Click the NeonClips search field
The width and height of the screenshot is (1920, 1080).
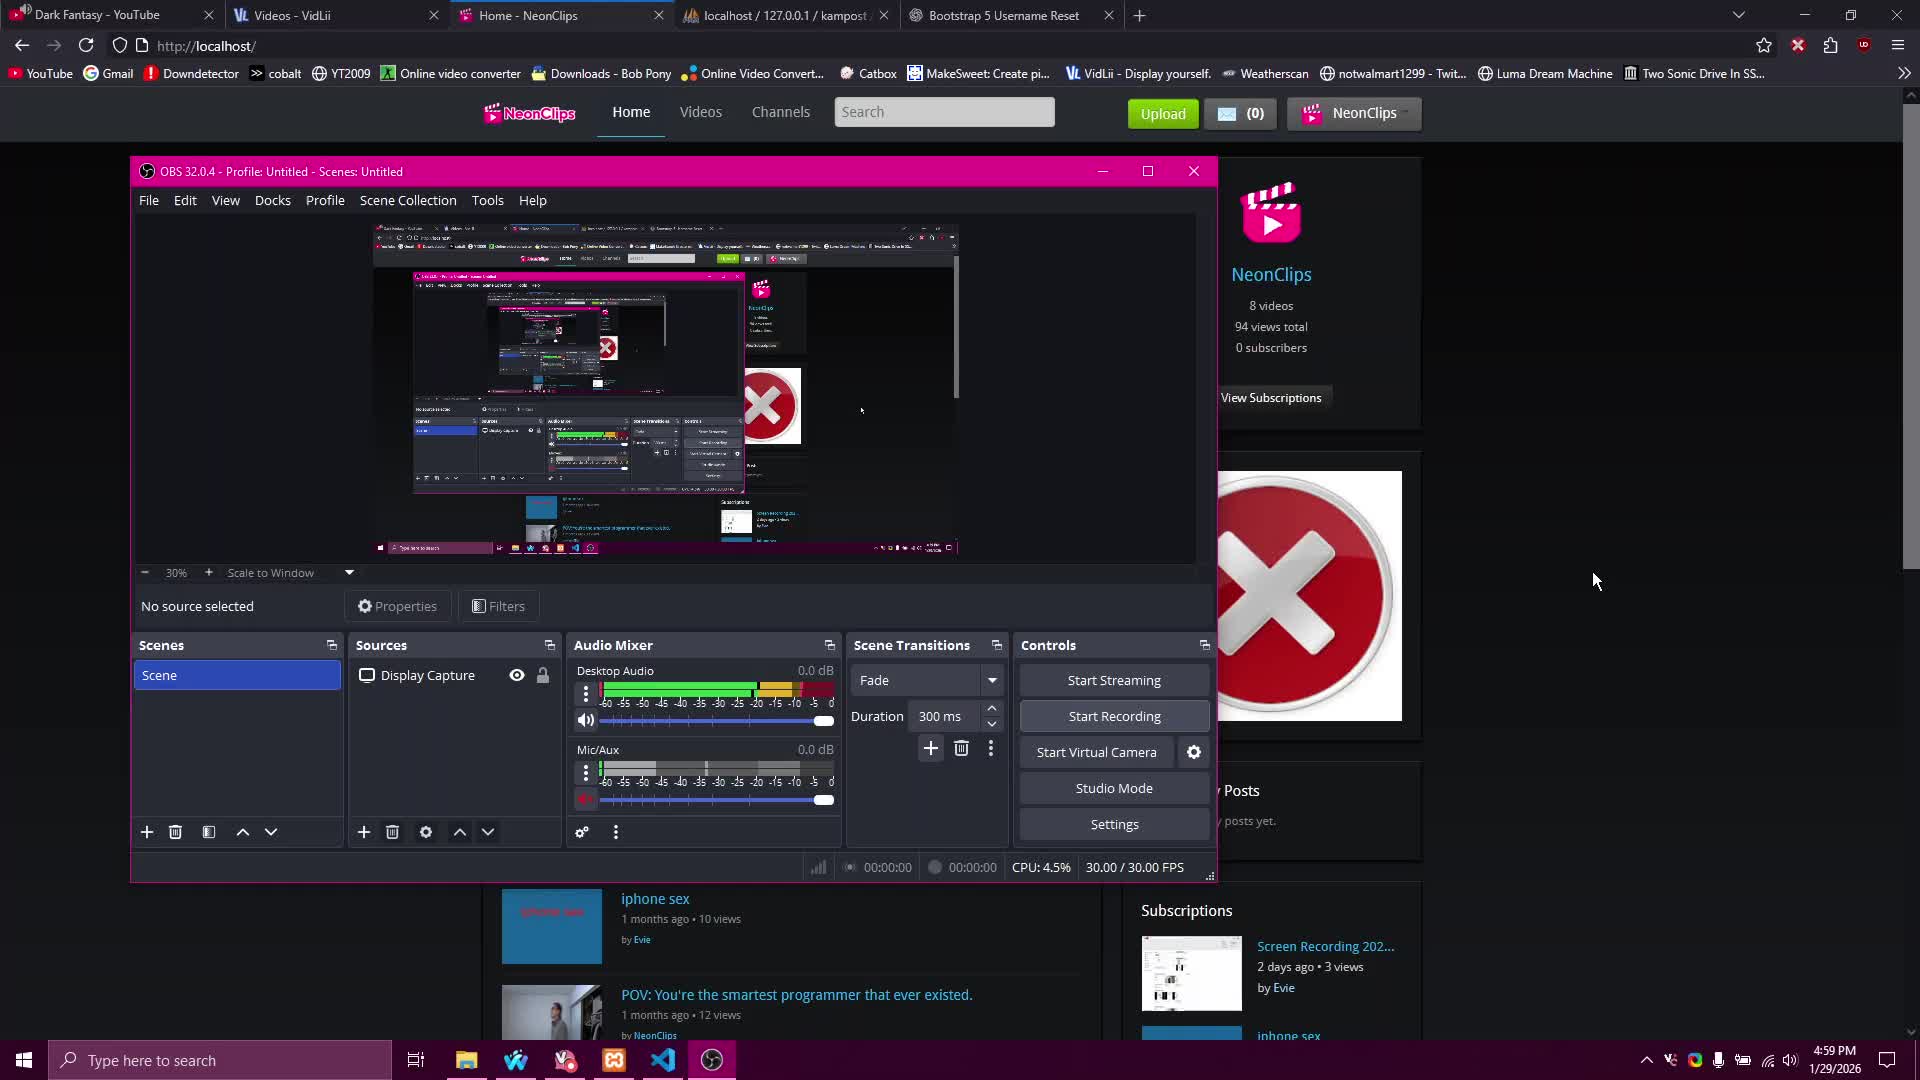945,112
